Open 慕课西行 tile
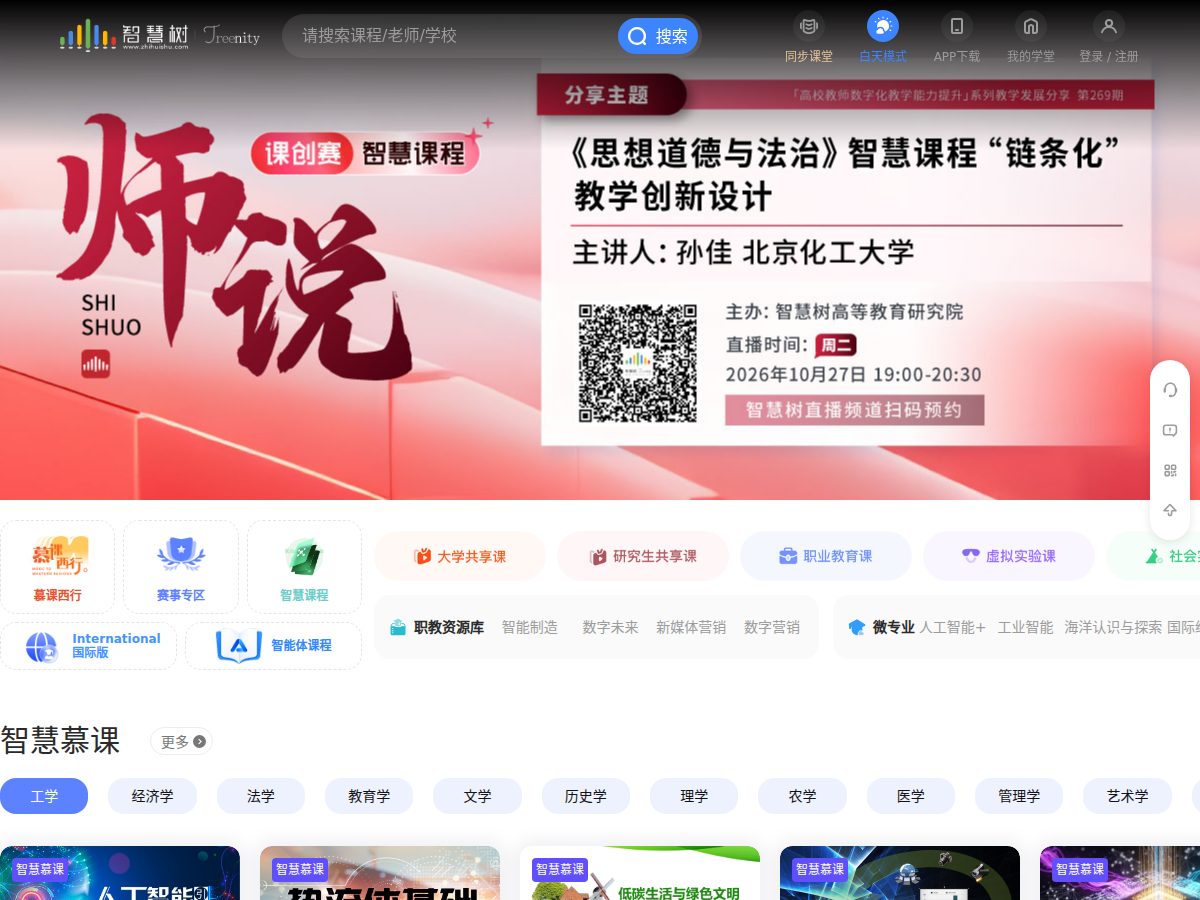Screen dimensions: 1200x900 coord(57,567)
